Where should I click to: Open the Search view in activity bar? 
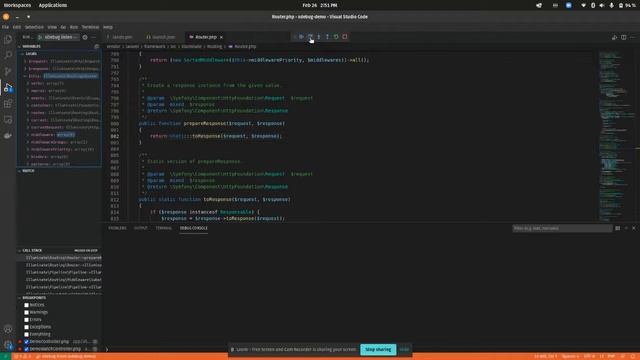8,55
